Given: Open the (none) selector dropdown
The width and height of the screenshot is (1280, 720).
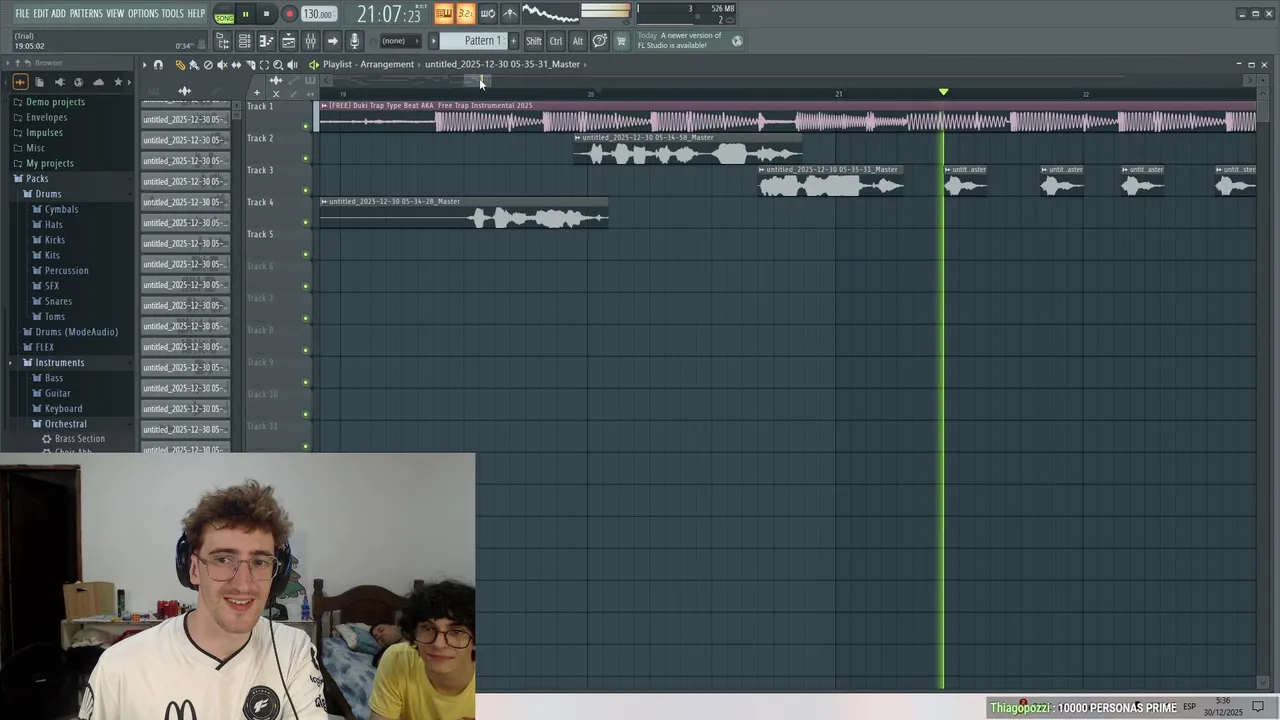Looking at the screenshot, I should point(401,41).
